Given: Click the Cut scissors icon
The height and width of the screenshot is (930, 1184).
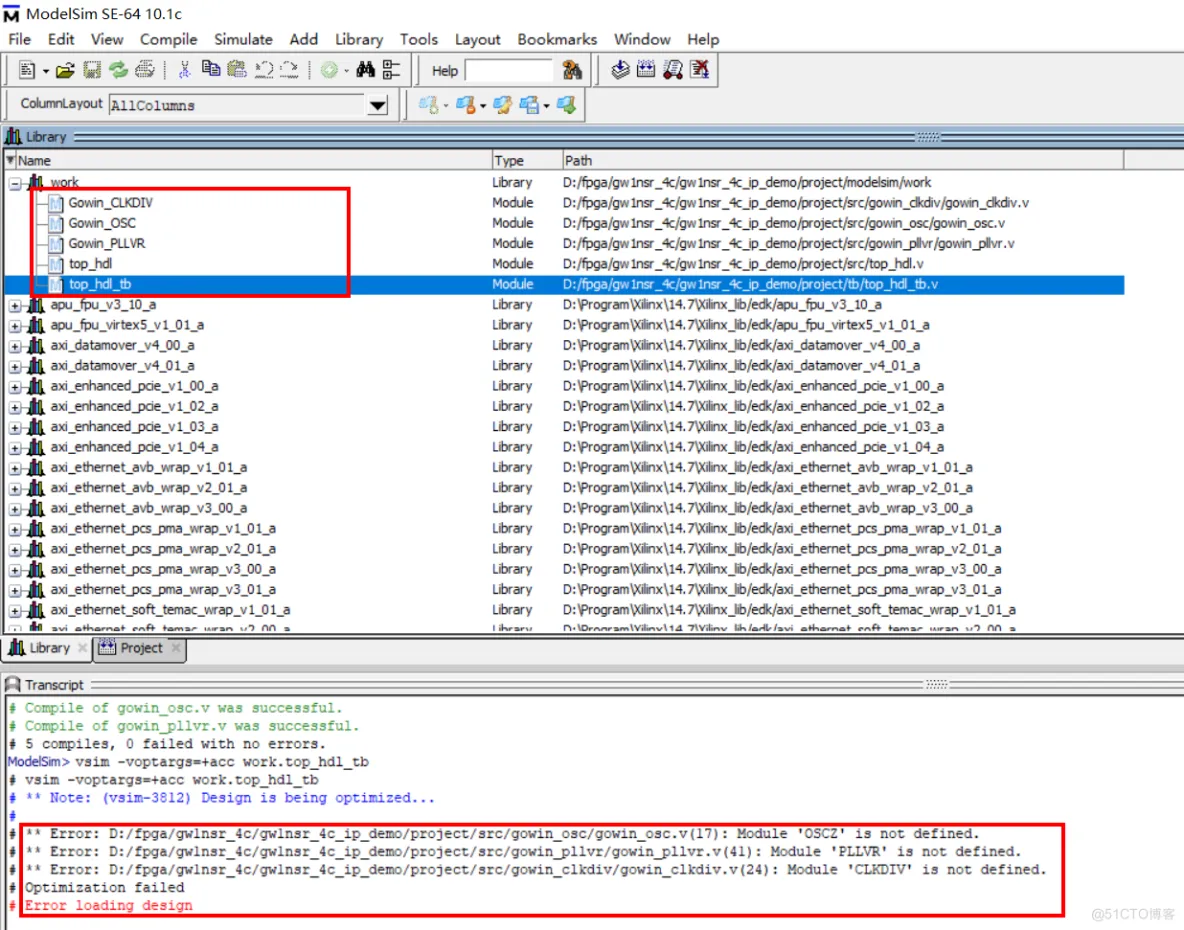Looking at the screenshot, I should (x=184, y=70).
